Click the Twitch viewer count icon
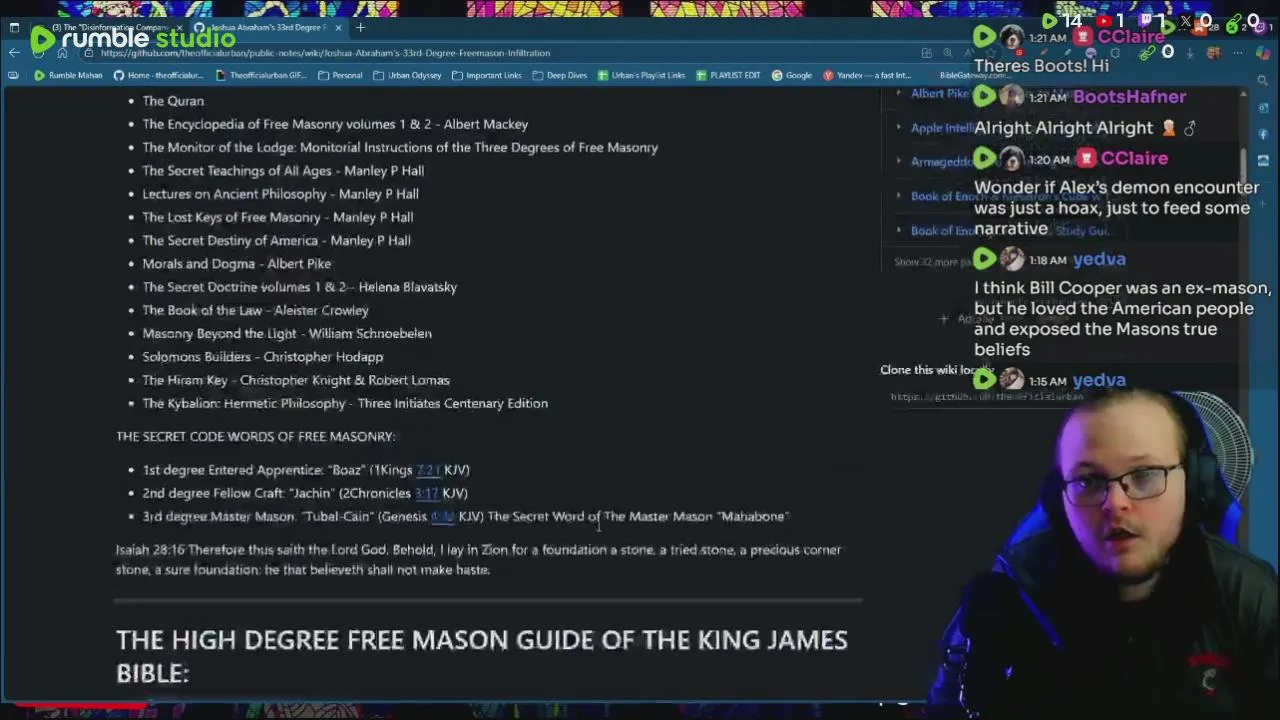1280x720 pixels. pos(1148,20)
